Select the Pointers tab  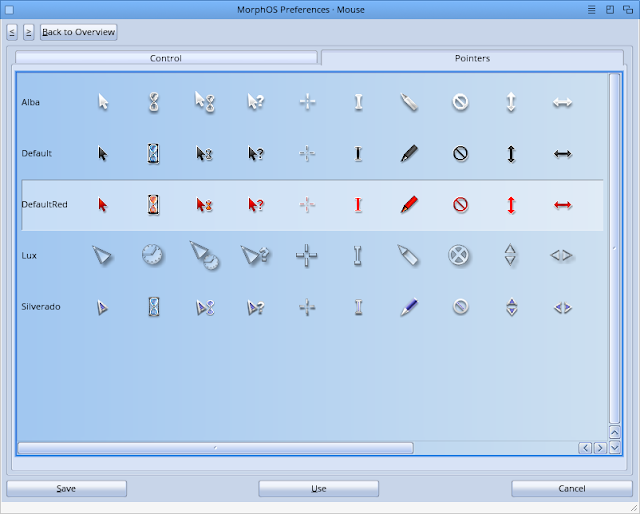coord(472,58)
